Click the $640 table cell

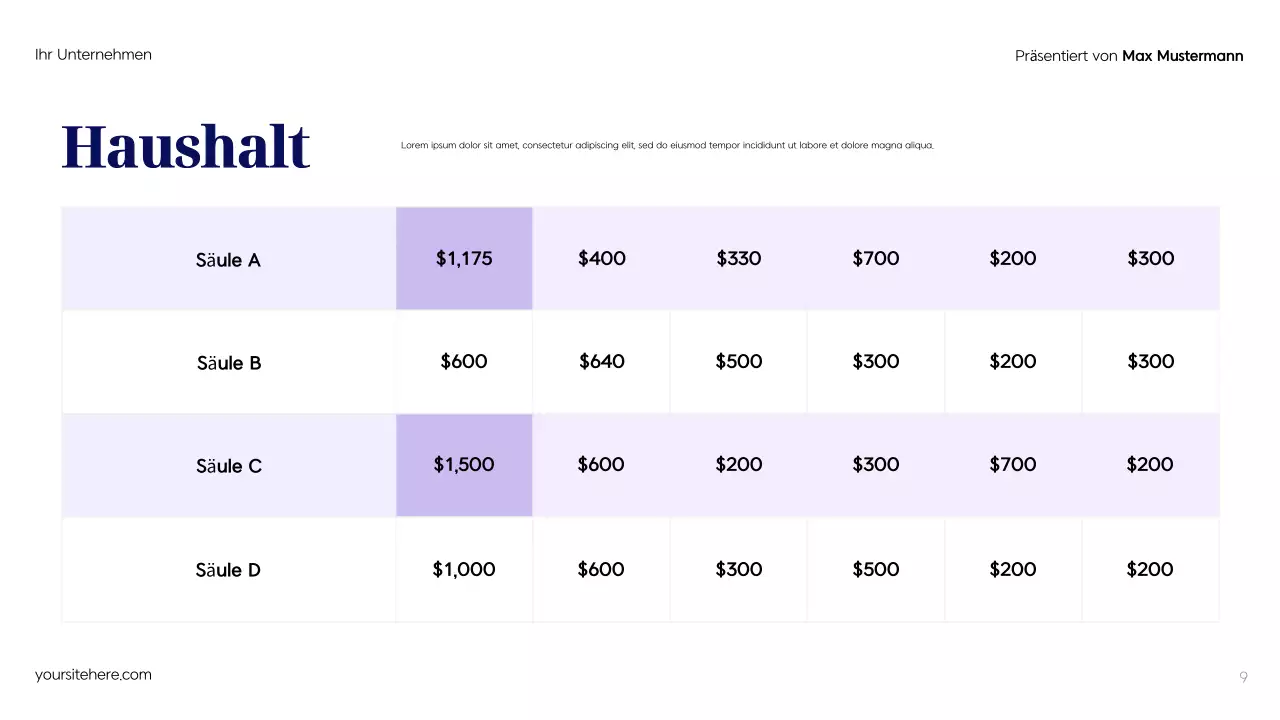pyautogui.click(x=601, y=361)
